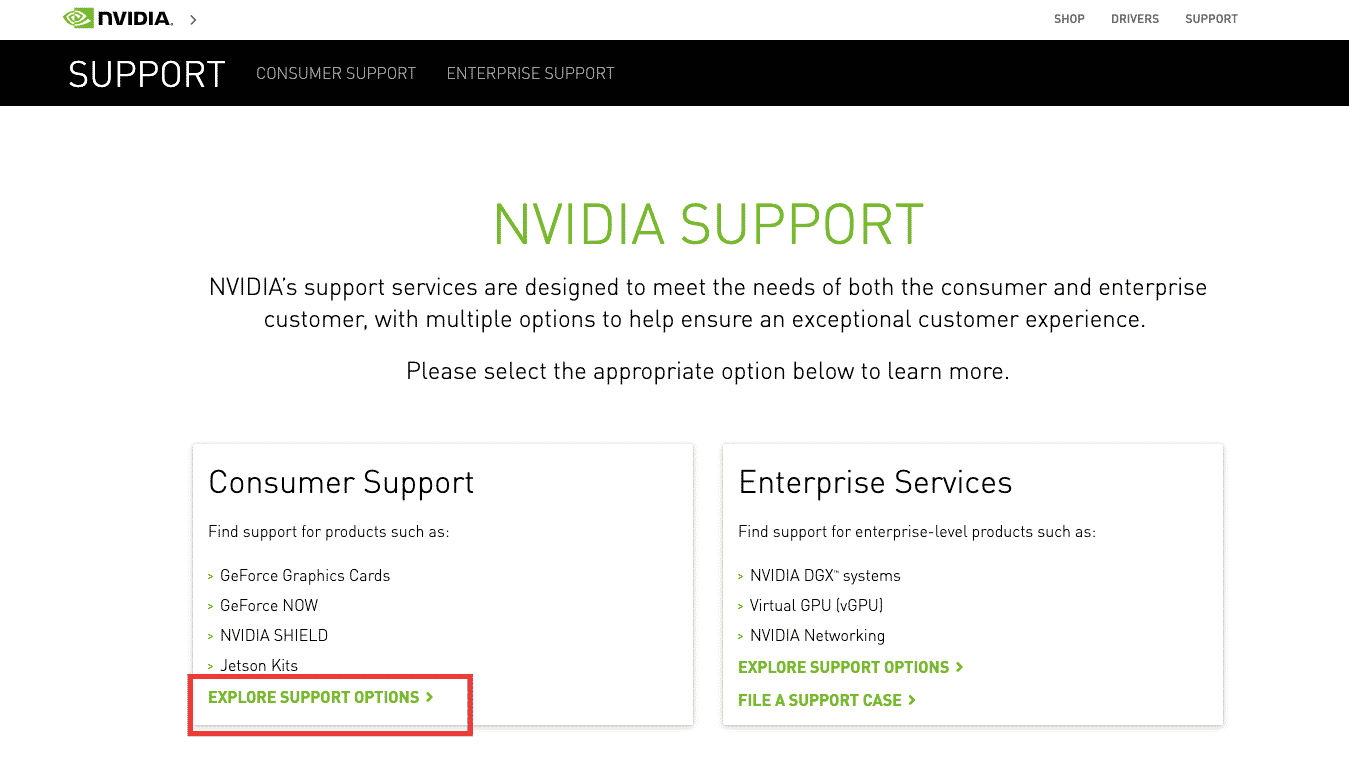1349x771 pixels.
Task: Click the Enterprise Services card heading
Action: tap(875, 482)
